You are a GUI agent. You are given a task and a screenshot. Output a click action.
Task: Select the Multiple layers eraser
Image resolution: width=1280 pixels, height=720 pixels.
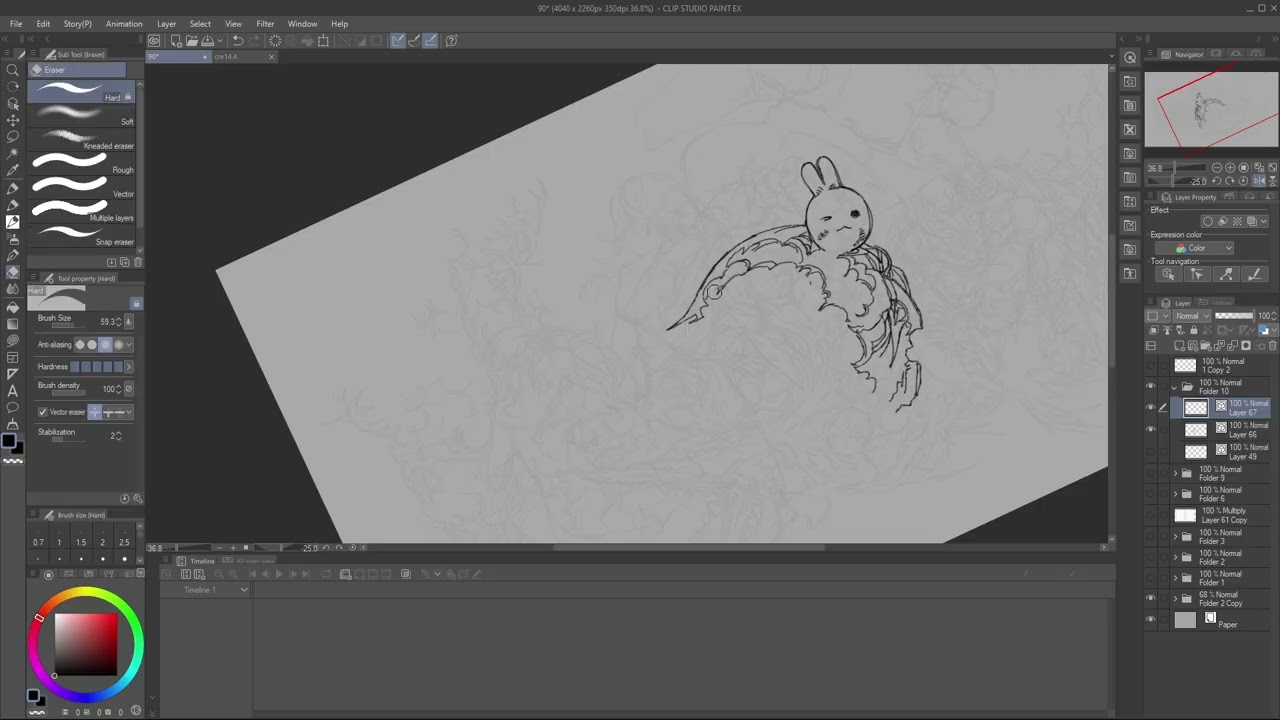(82, 210)
